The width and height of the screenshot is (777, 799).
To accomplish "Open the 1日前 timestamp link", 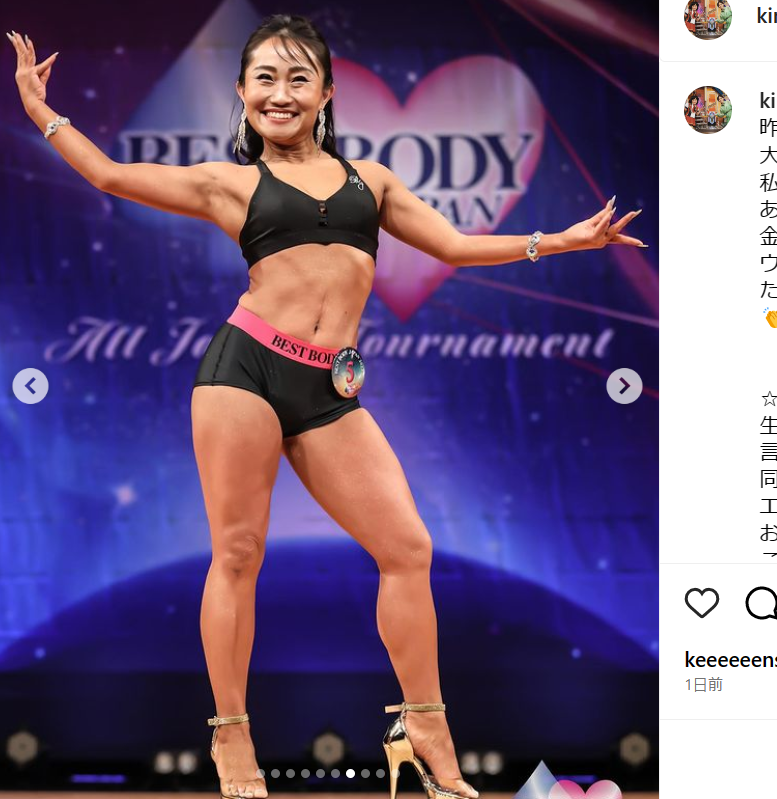I will 704,684.
